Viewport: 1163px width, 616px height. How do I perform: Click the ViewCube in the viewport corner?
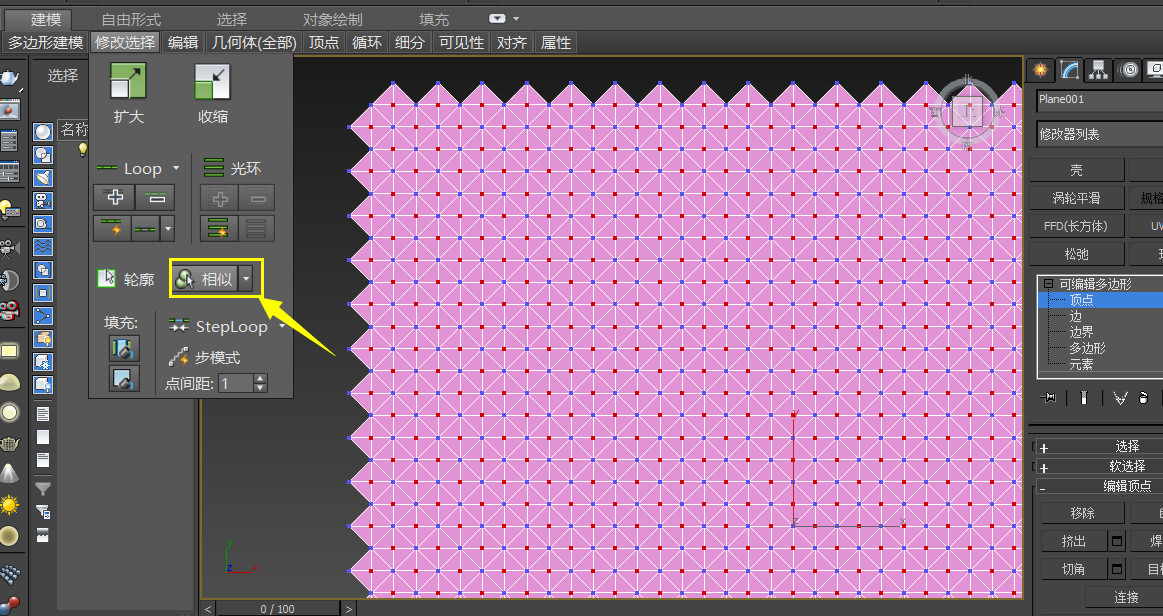pos(967,112)
